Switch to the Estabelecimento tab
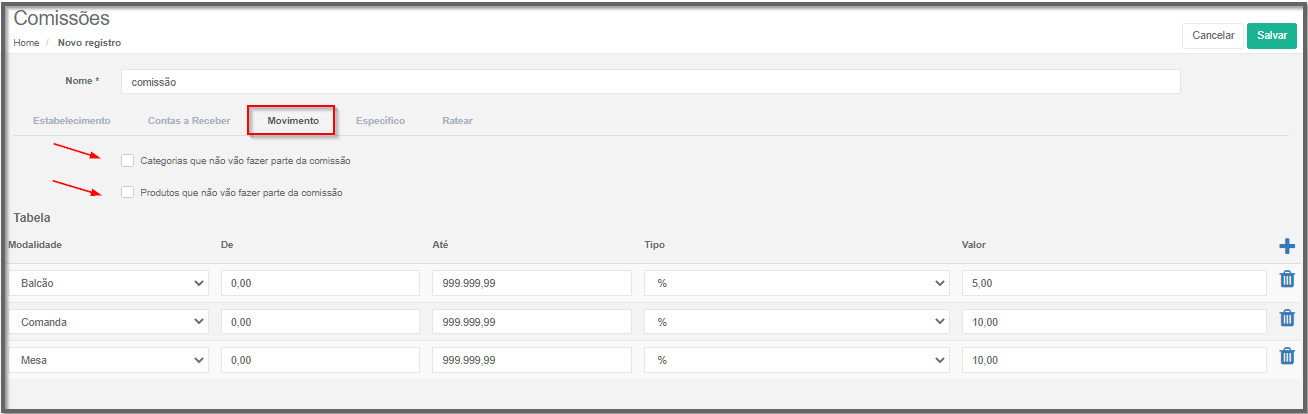This screenshot has height=414, width=1308. pyautogui.click(x=72, y=120)
